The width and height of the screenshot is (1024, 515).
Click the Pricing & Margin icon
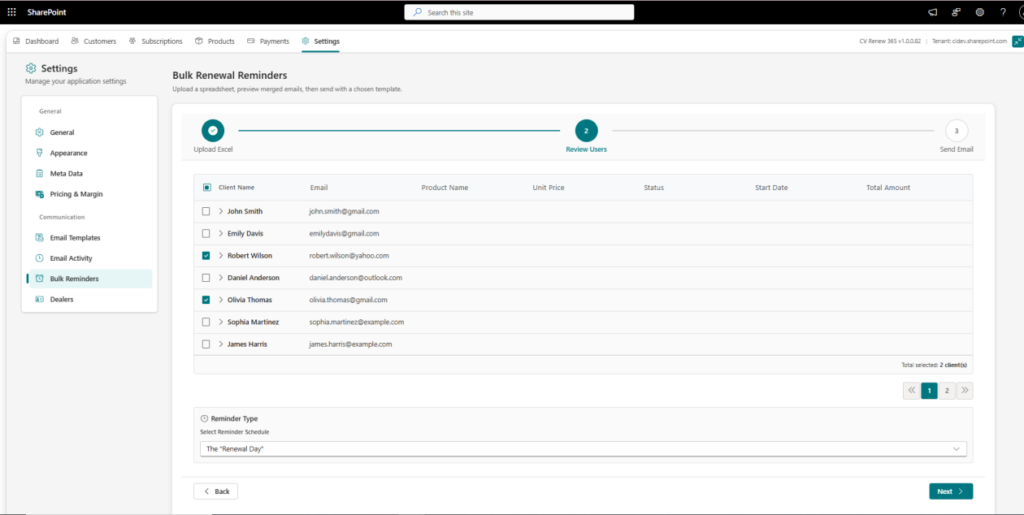39,194
